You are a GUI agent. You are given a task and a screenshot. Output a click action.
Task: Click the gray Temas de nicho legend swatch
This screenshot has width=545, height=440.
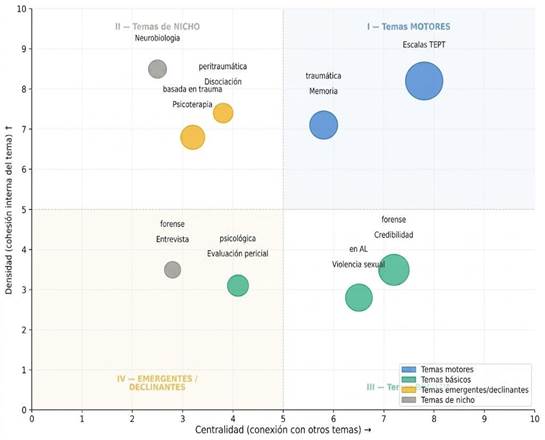pyautogui.click(x=408, y=400)
